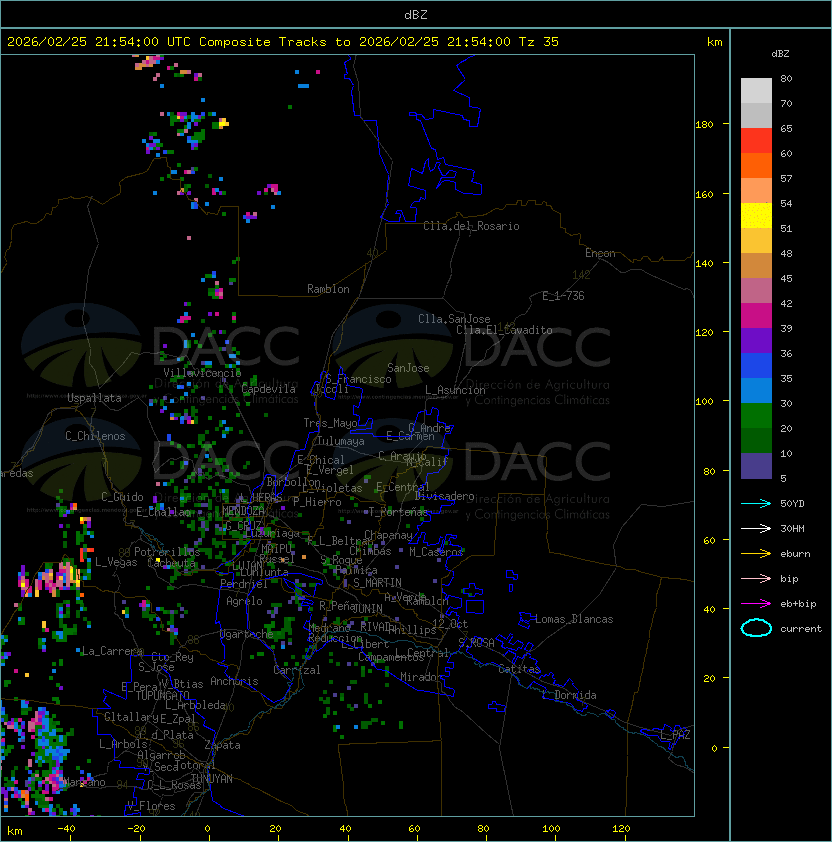Click the 'eburn' legend label
The width and height of the screenshot is (832, 842).
[795, 554]
